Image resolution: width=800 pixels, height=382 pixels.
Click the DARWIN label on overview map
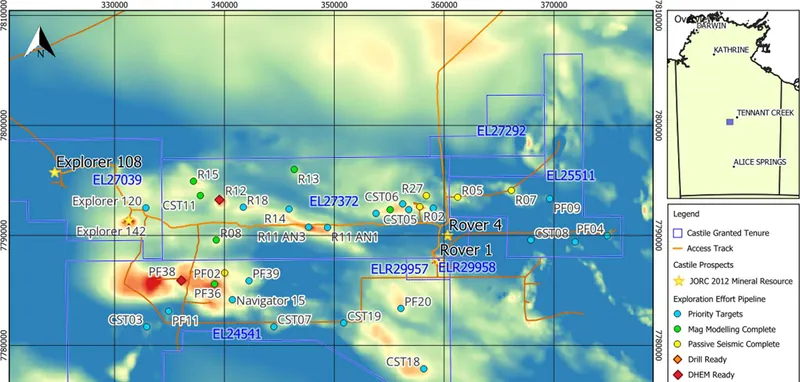711,26
